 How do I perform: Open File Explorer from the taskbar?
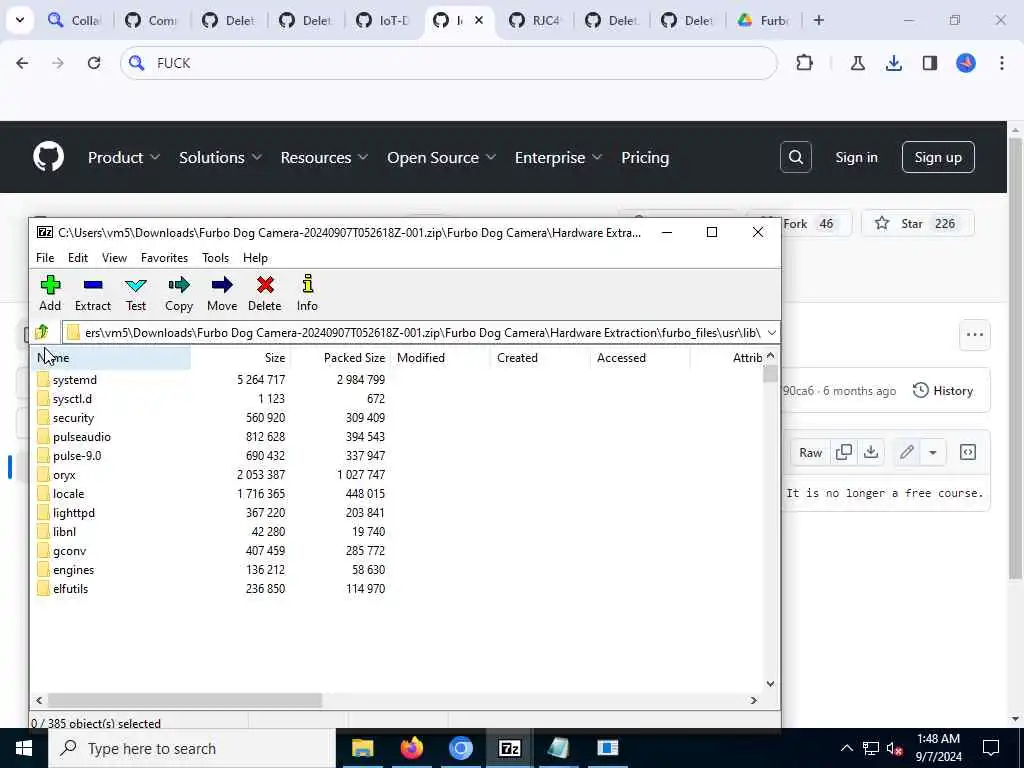(362, 748)
